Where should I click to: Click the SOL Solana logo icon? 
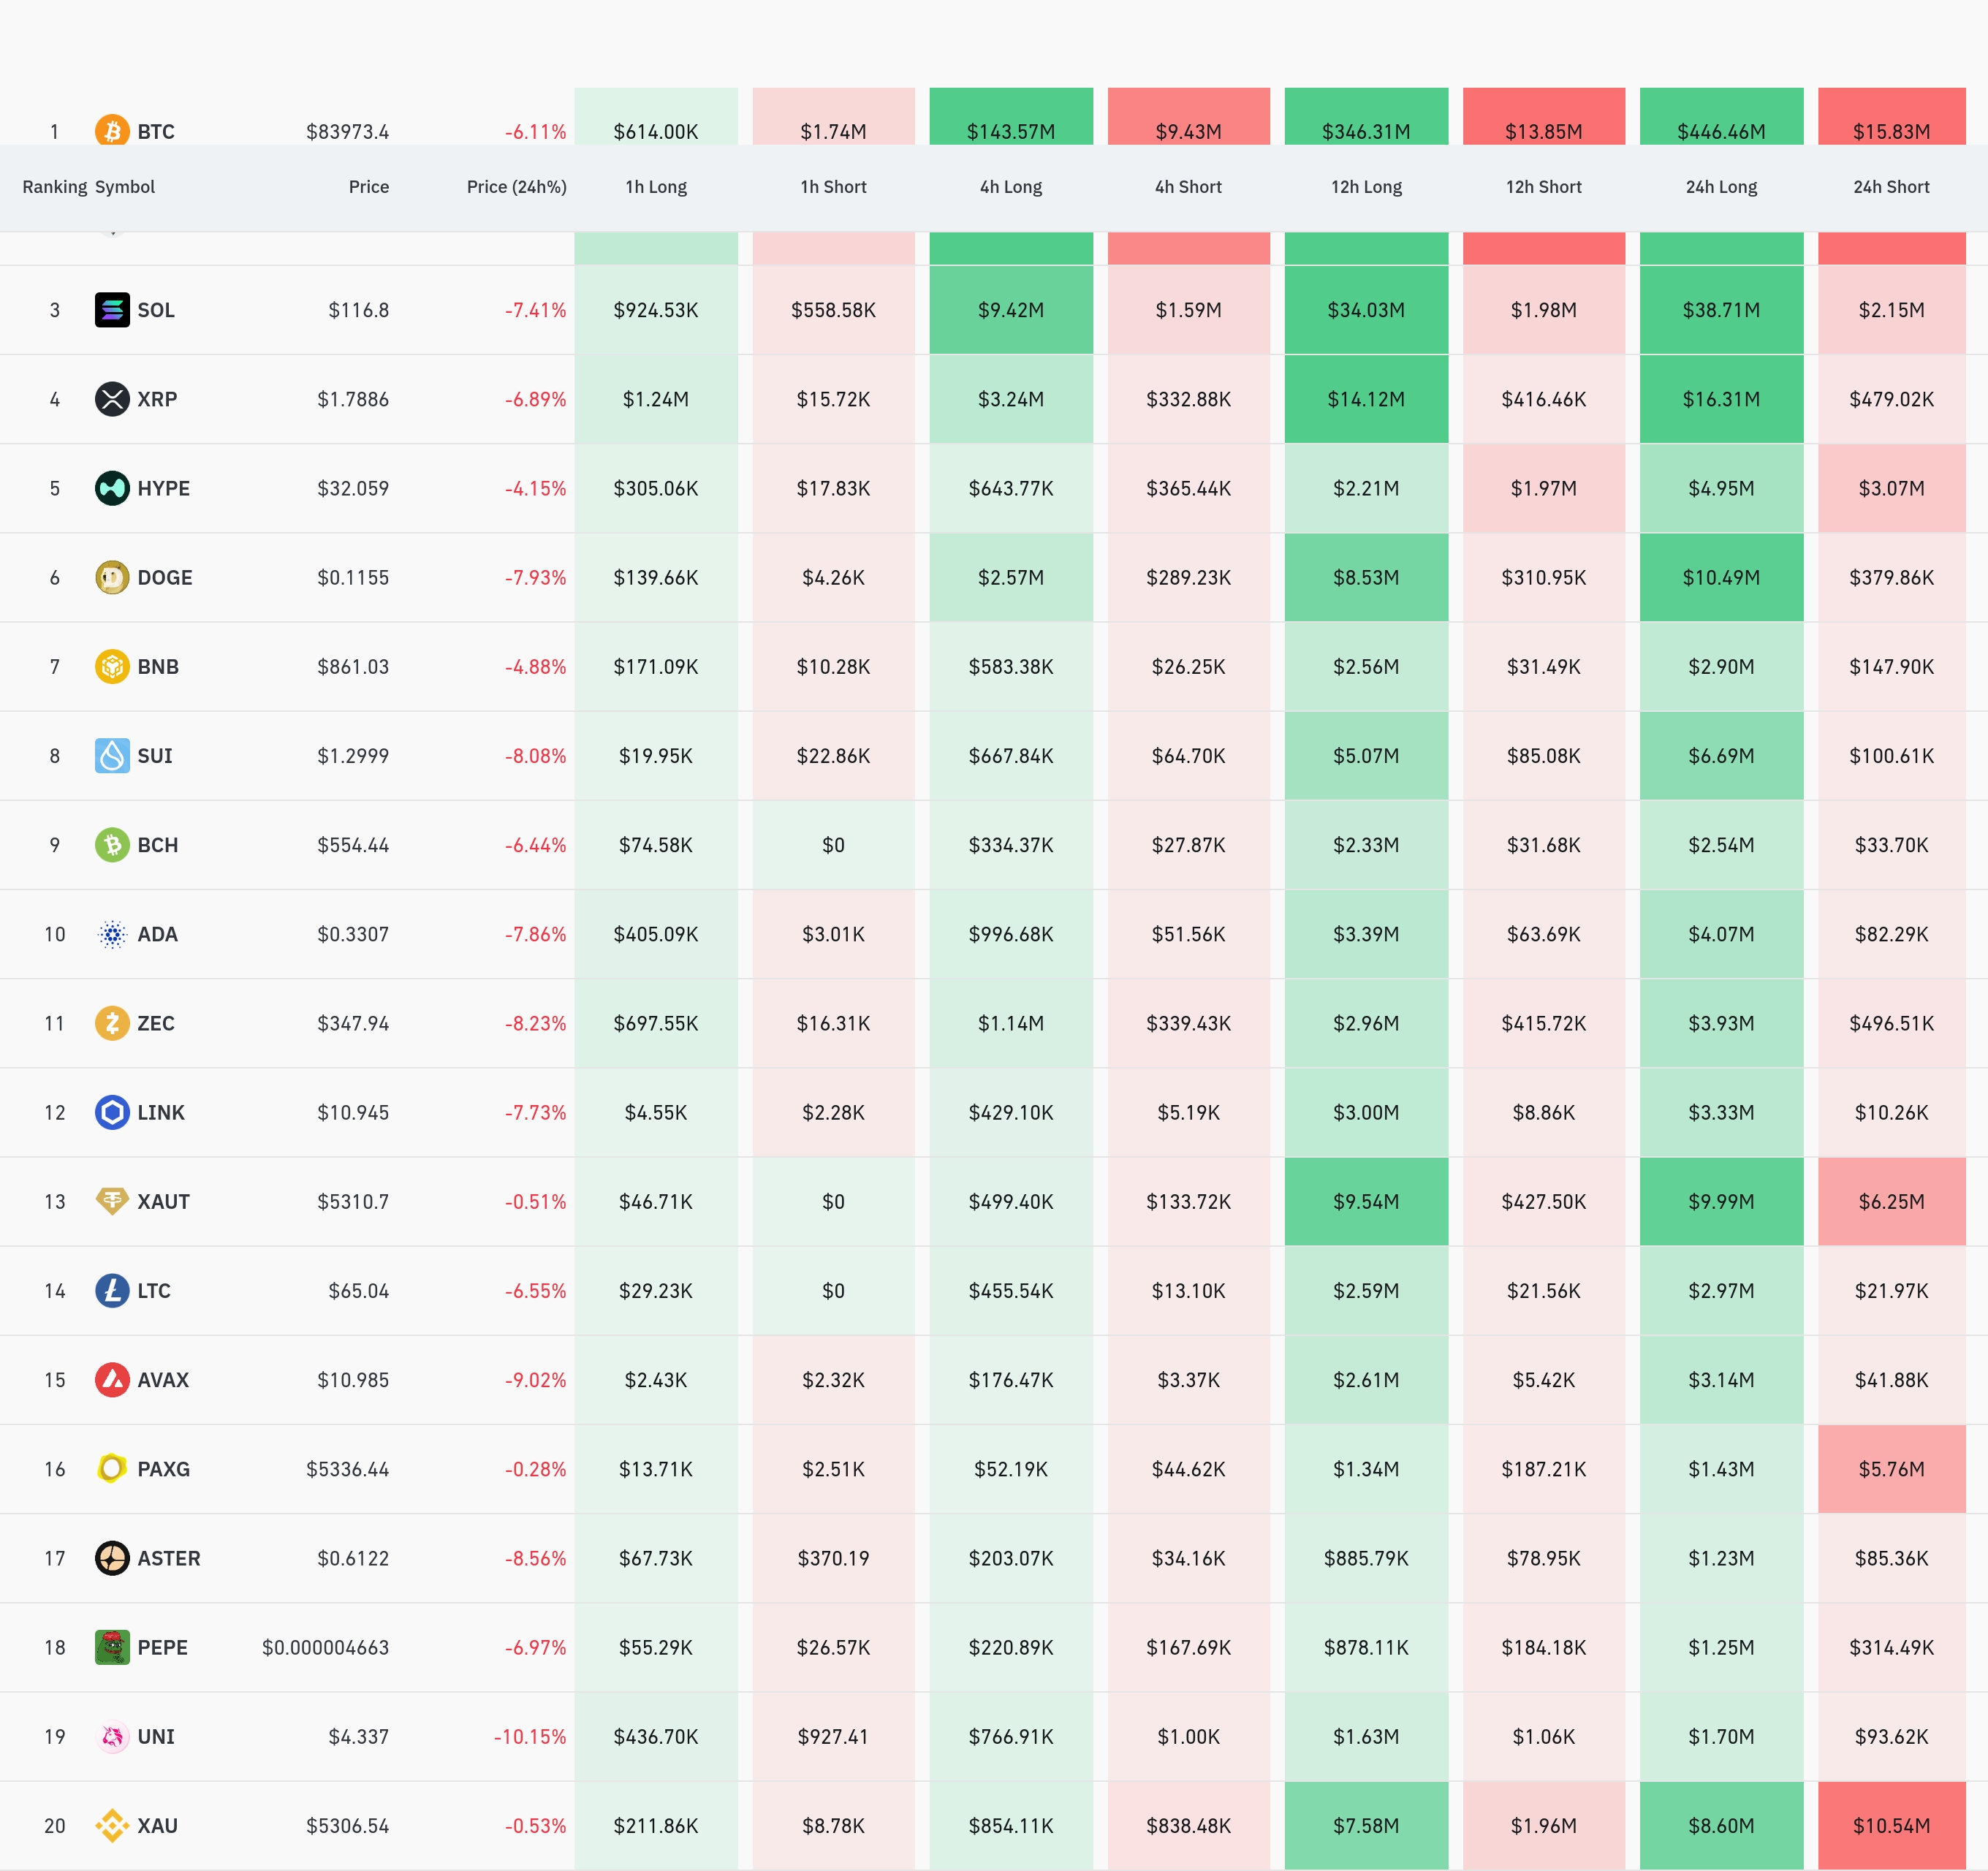coord(112,310)
